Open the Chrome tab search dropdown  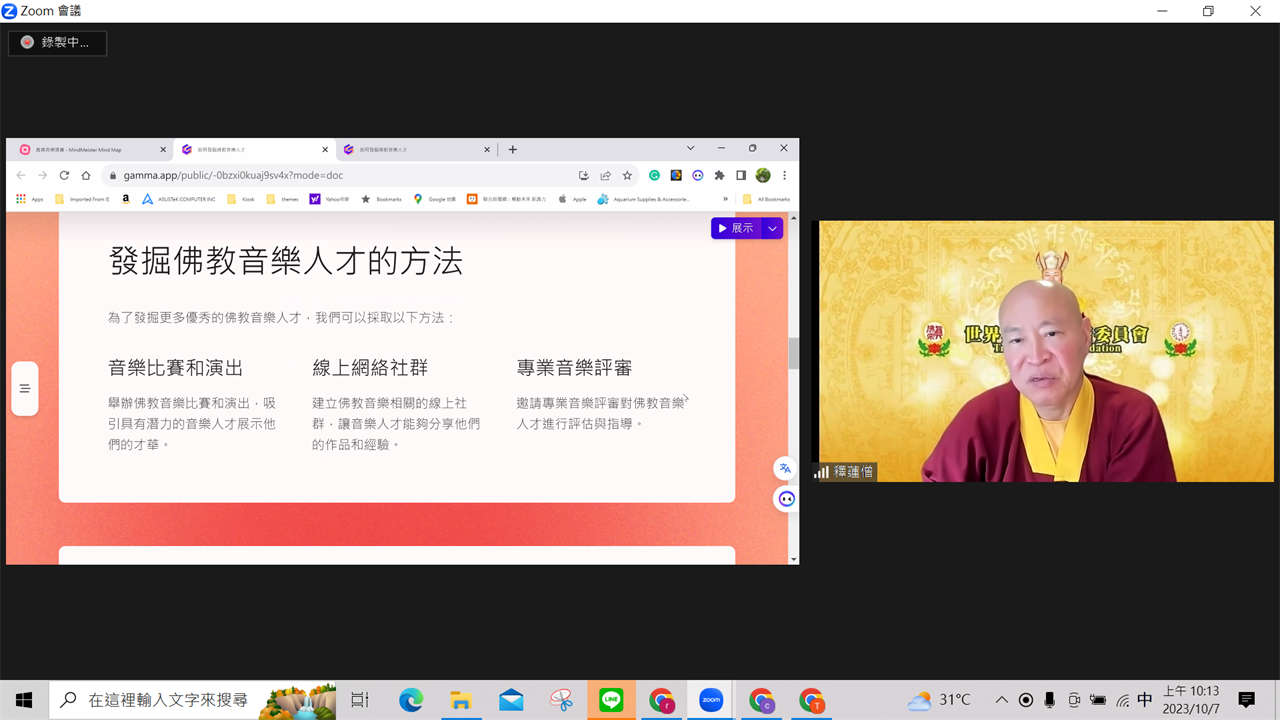pyautogui.click(x=690, y=149)
